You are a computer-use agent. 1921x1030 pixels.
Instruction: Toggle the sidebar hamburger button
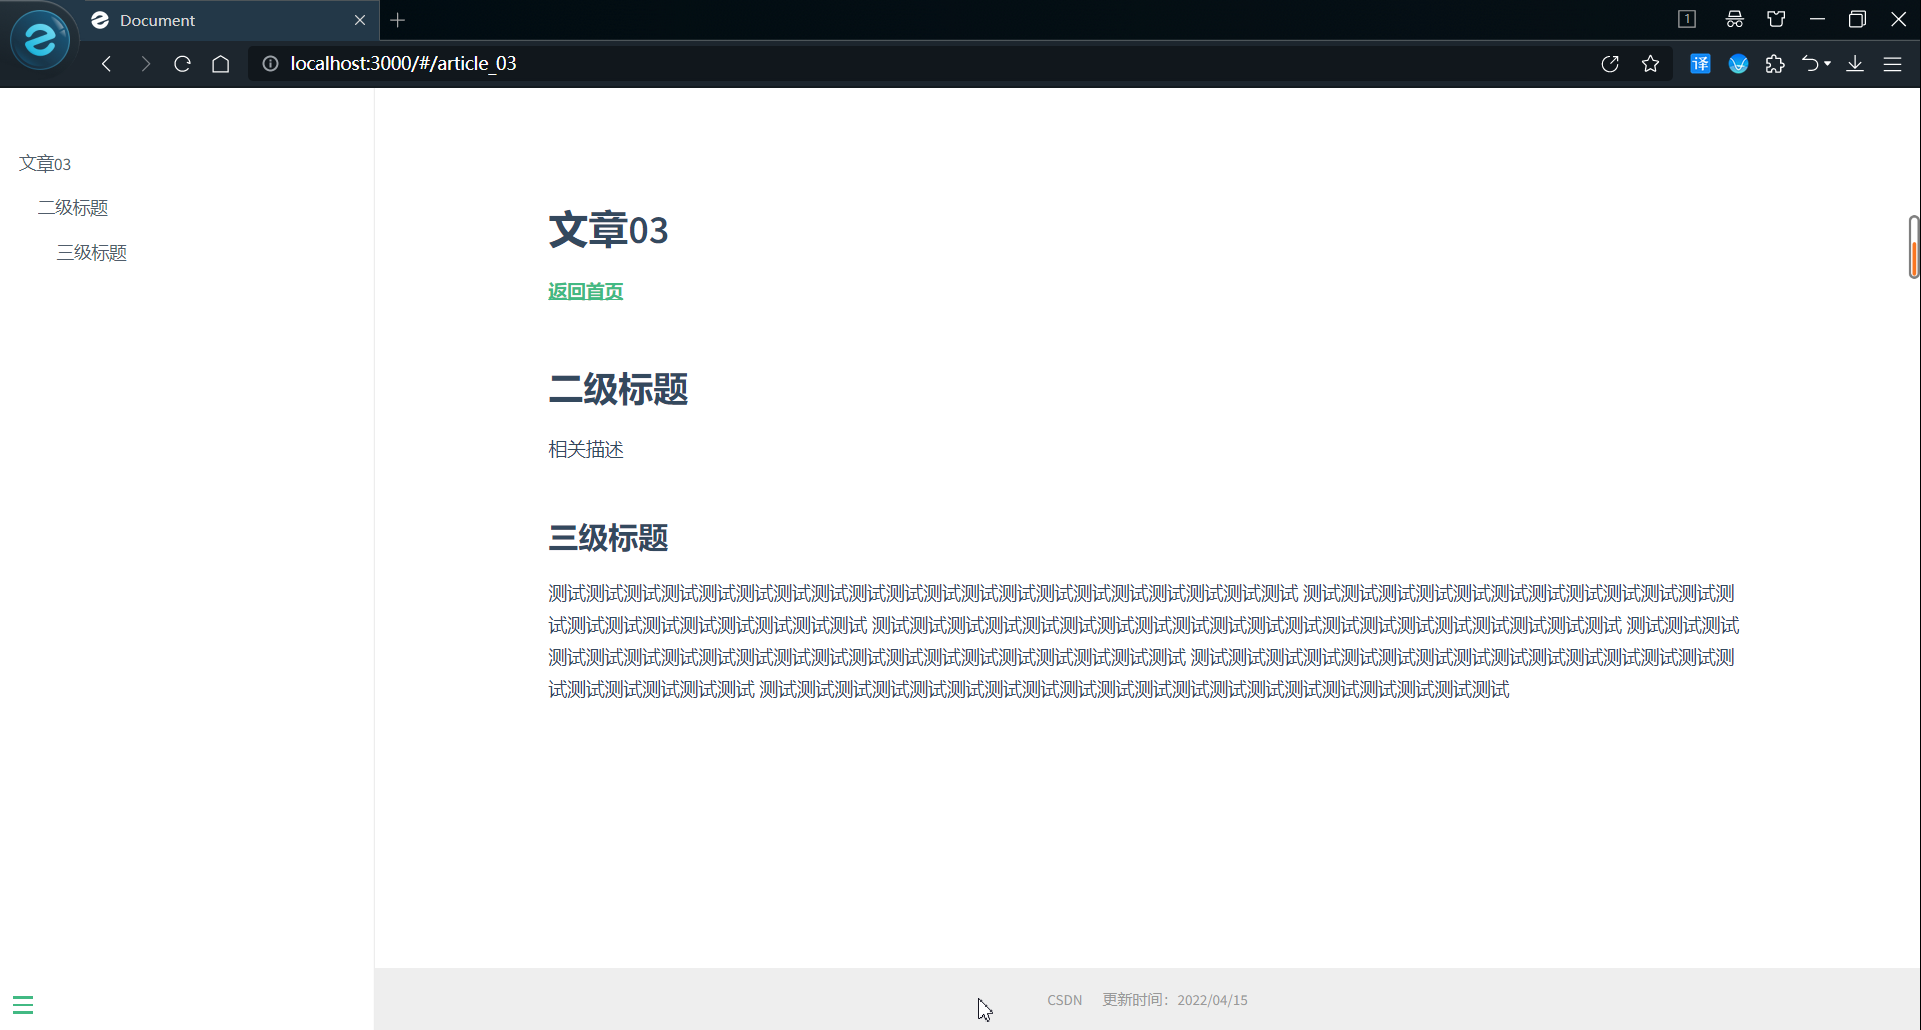[23, 1005]
